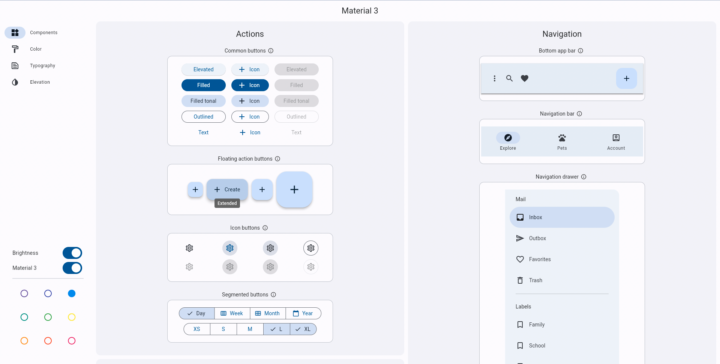Screen dimensions: 720x364
Task: Show info for Segmented buttons
Action: pos(273,295)
